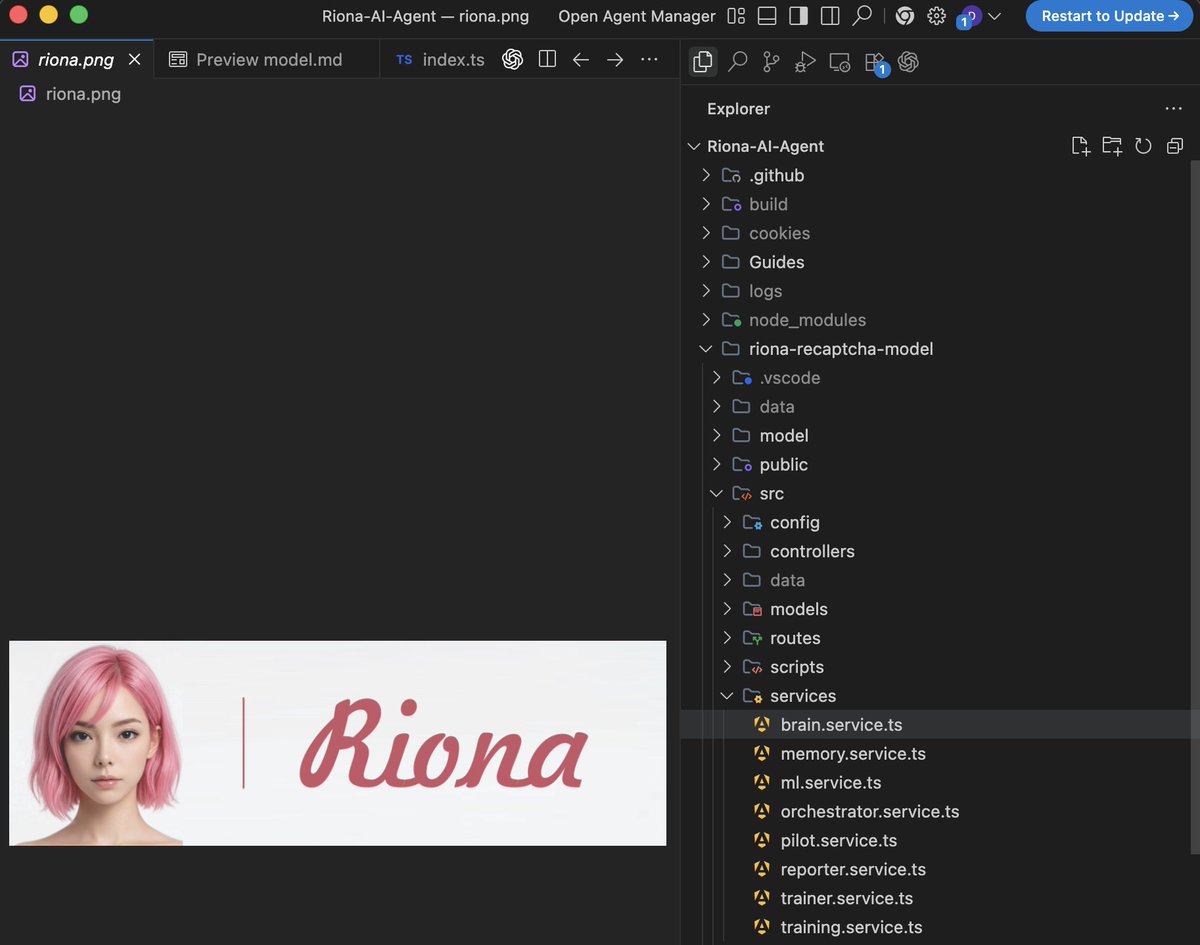Screen dimensions: 1200x945
Task: Open the Search view in activity bar
Action: pyautogui.click(x=737, y=62)
